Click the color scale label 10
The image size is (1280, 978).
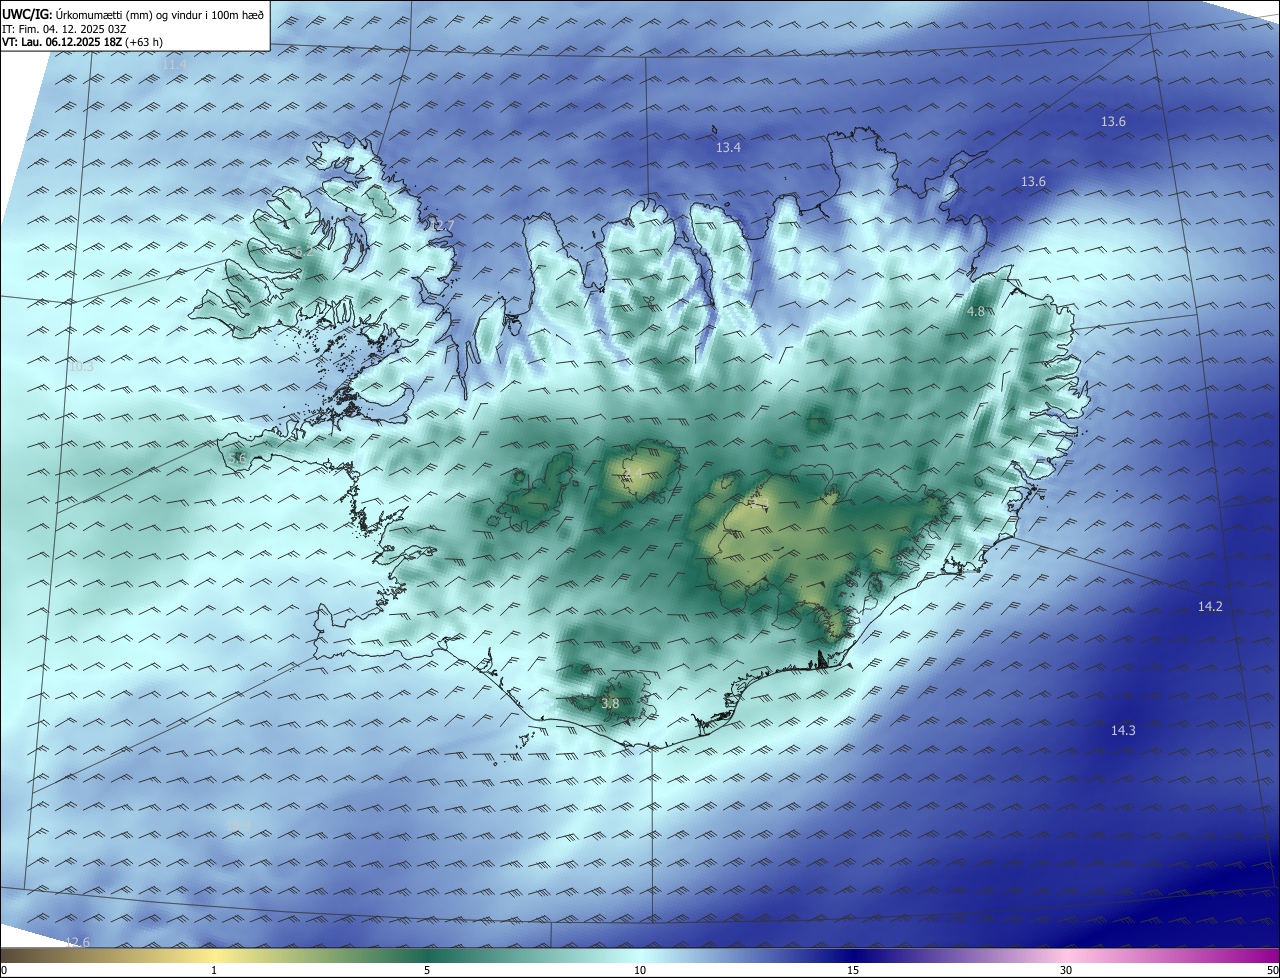pyautogui.click(x=640, y=970)
